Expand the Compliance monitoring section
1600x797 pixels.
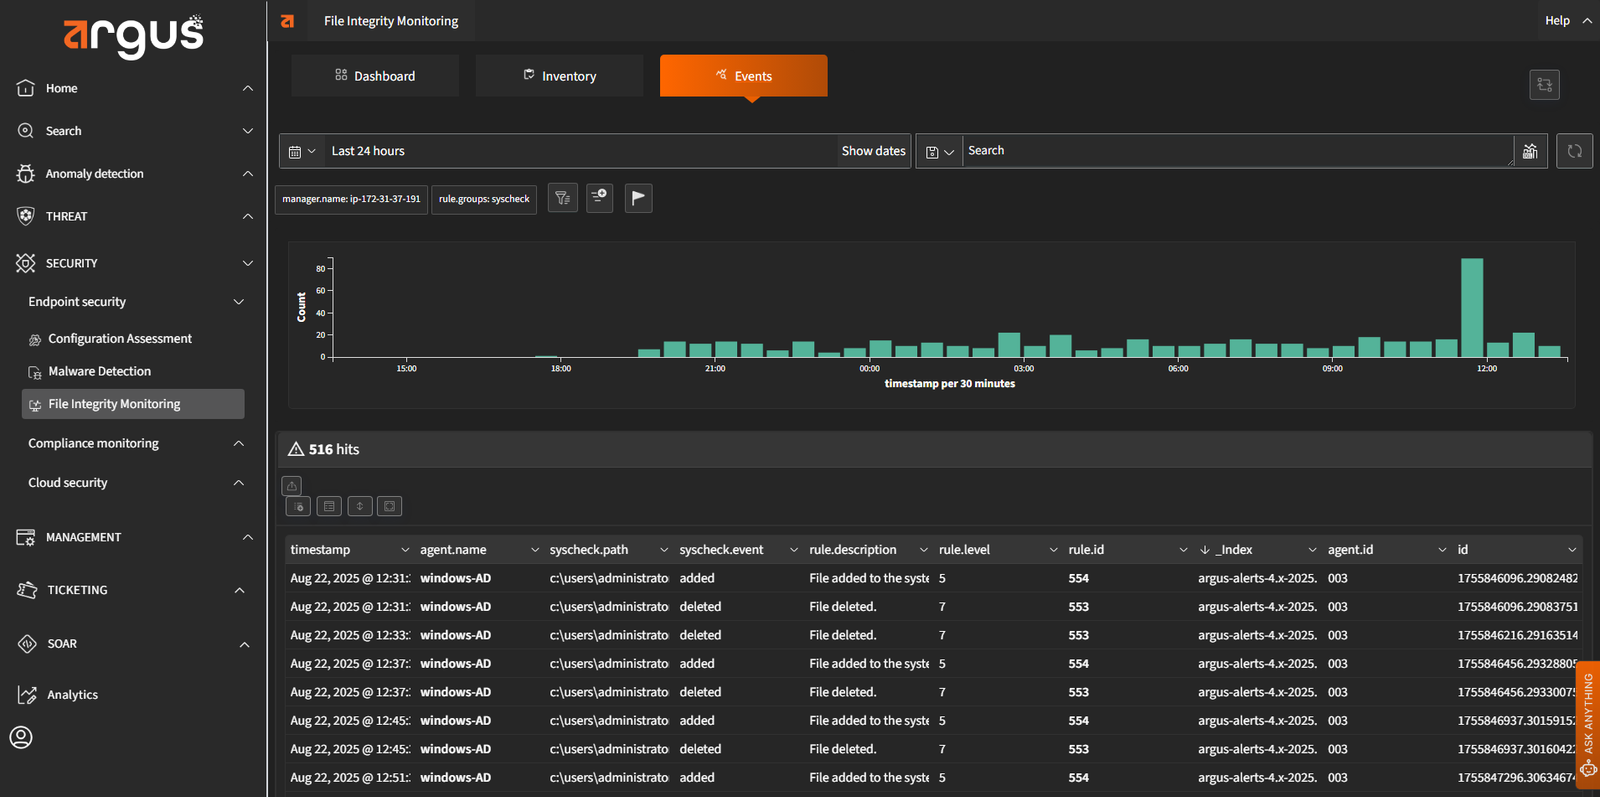pyautogui.click(x=238, y=443)
